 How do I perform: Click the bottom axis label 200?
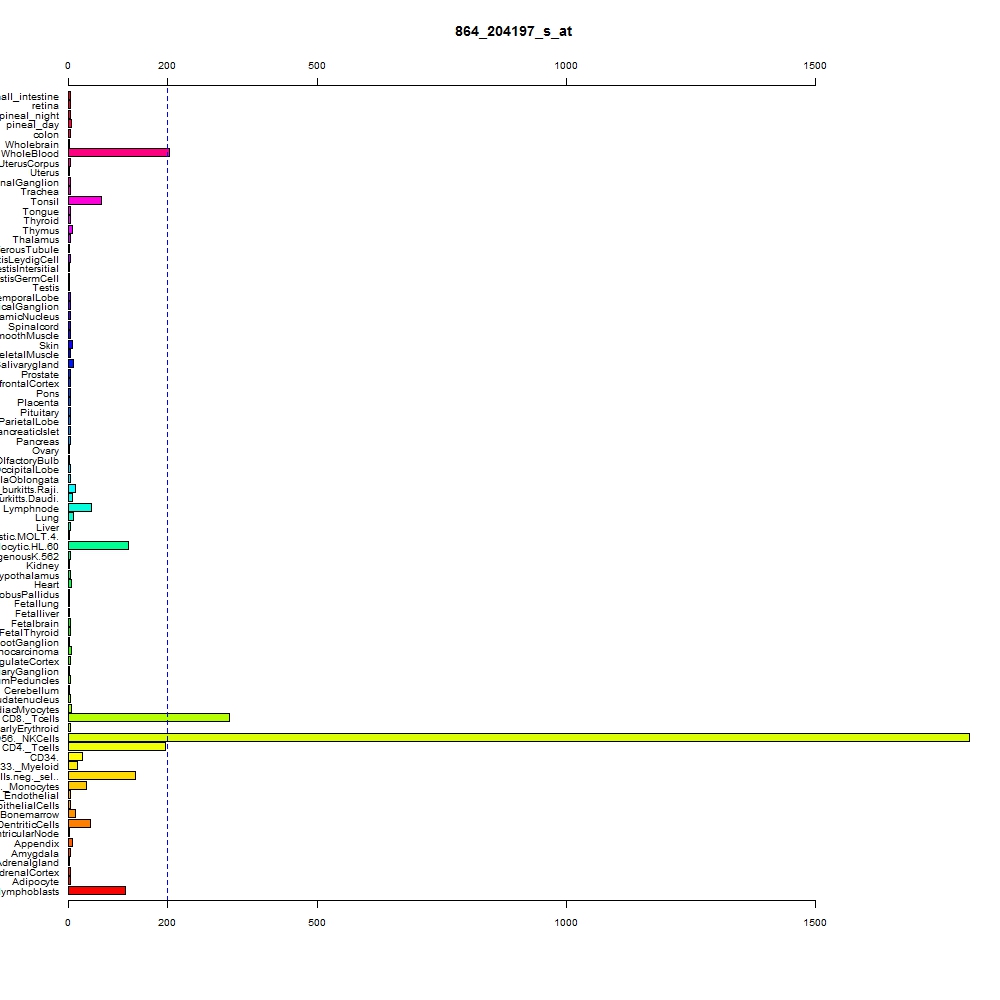point(167,923)
